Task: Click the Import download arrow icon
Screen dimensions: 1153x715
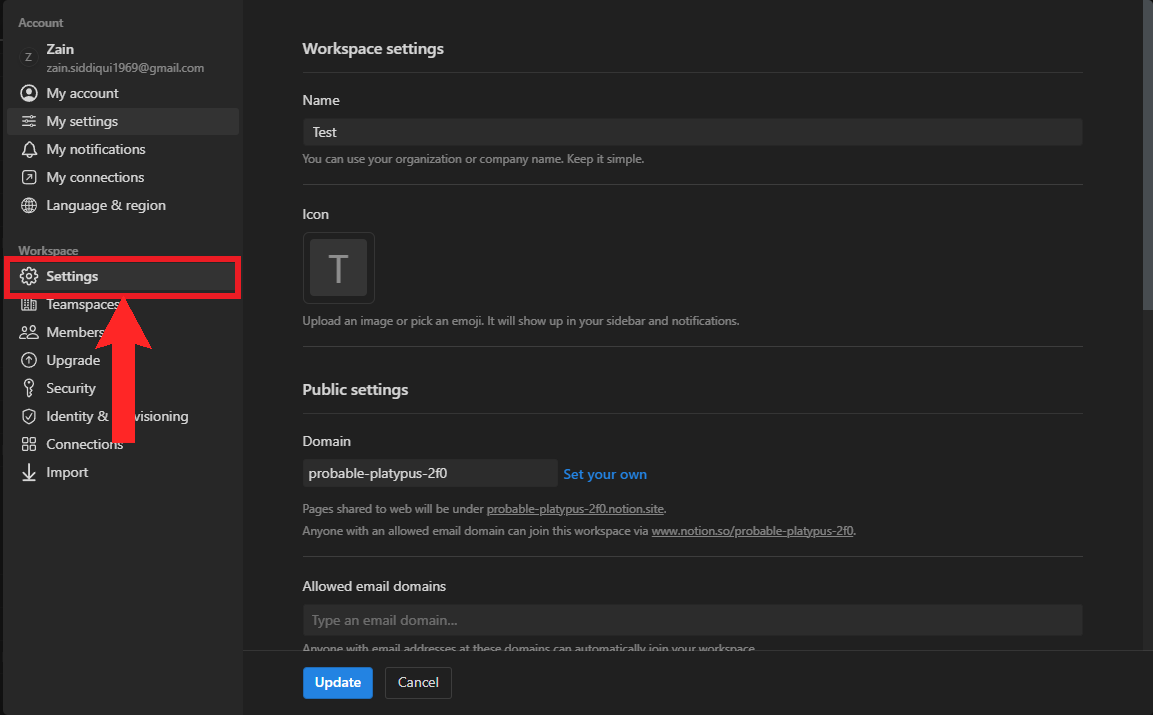Action: tap(29, 472)
